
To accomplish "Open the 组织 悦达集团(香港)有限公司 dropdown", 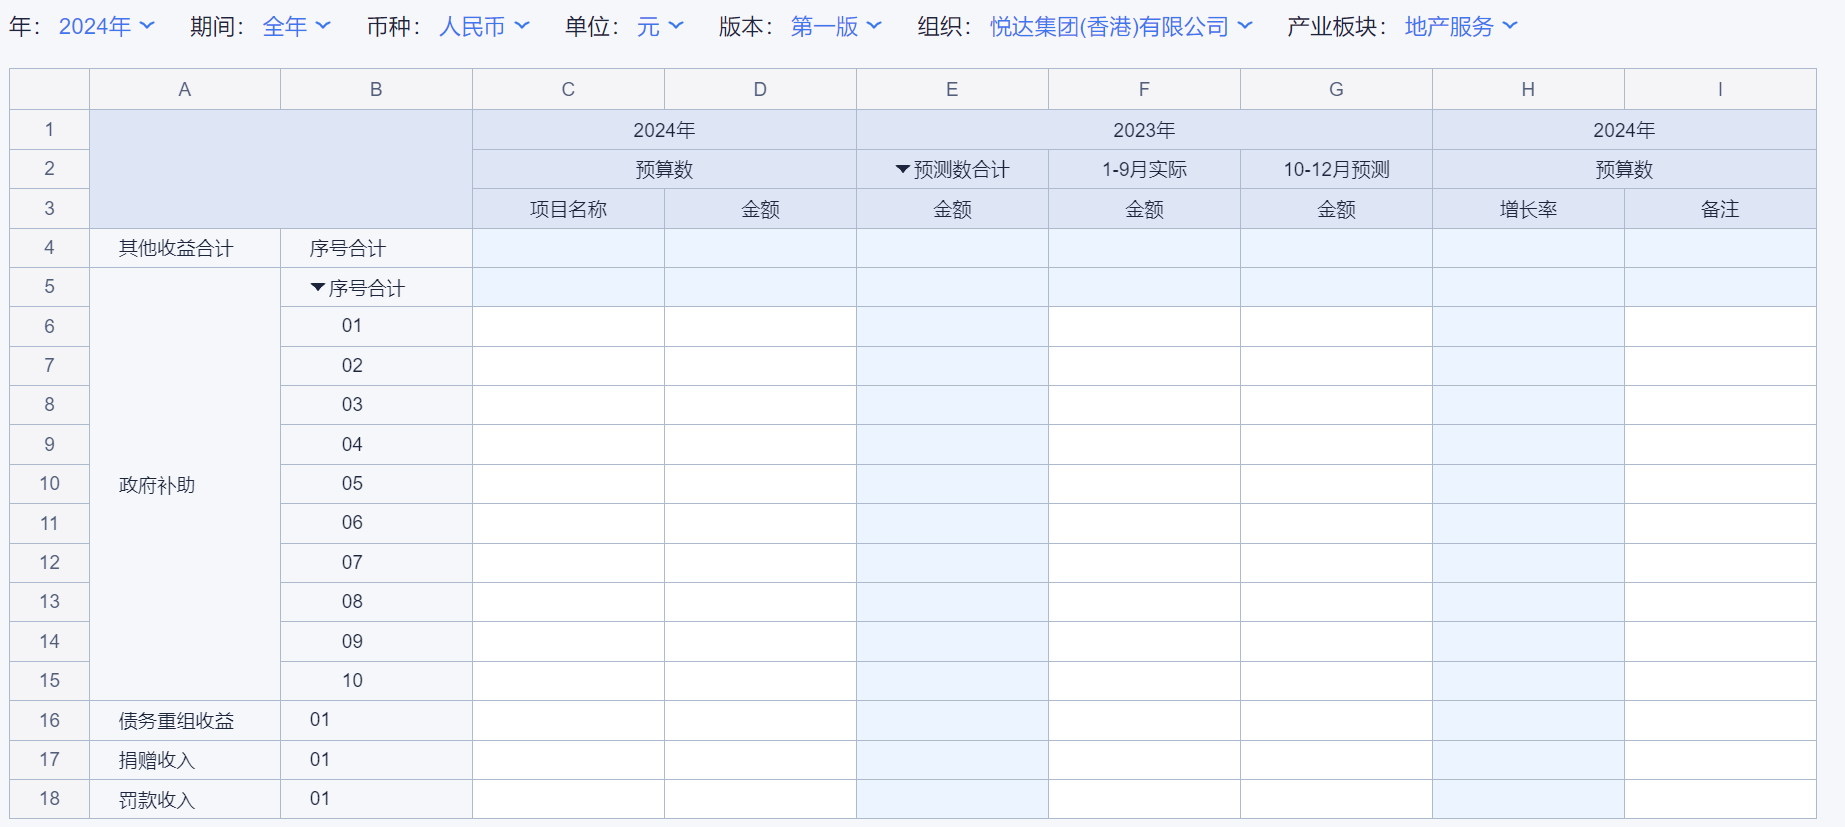I will tap(1120, 27).
